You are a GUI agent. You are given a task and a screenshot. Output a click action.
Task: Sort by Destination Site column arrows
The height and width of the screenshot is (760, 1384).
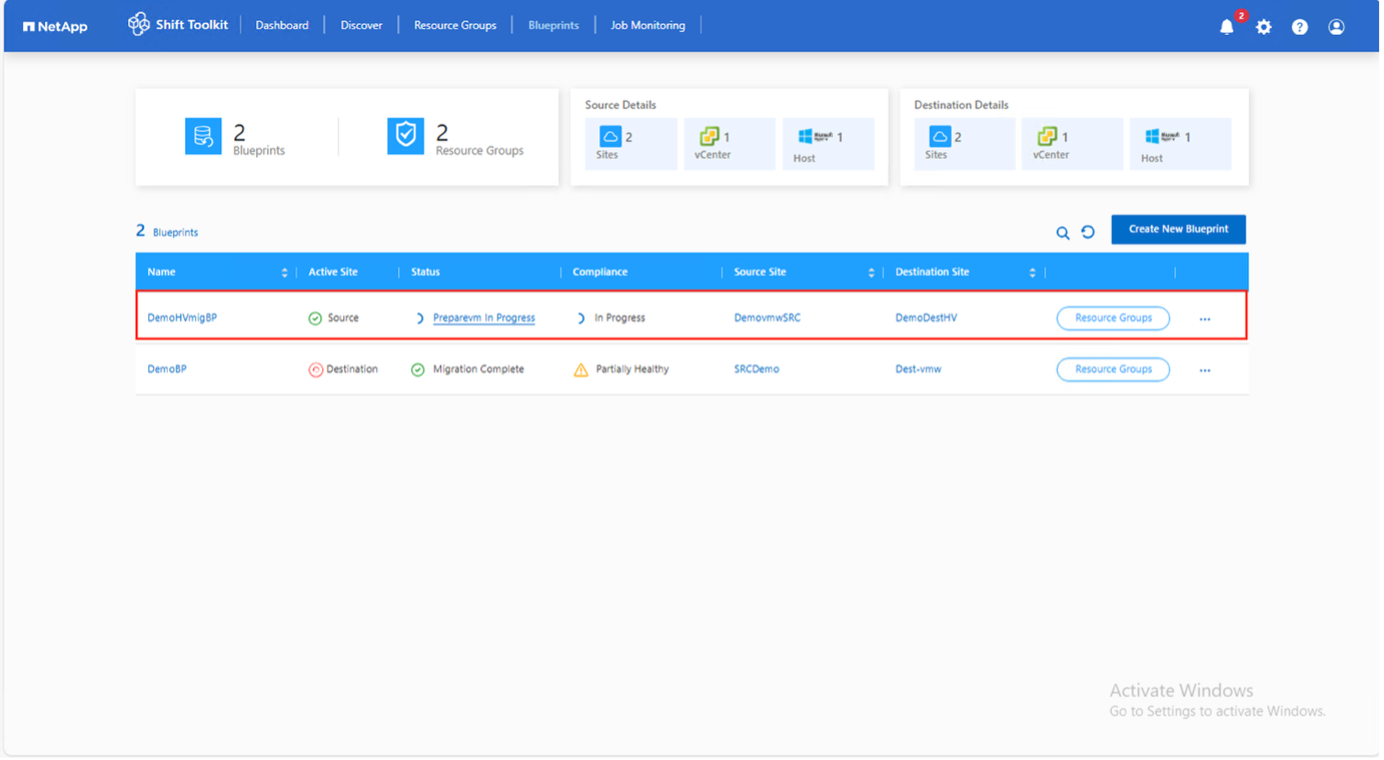pyautogui.click(x=1032, y=272)
